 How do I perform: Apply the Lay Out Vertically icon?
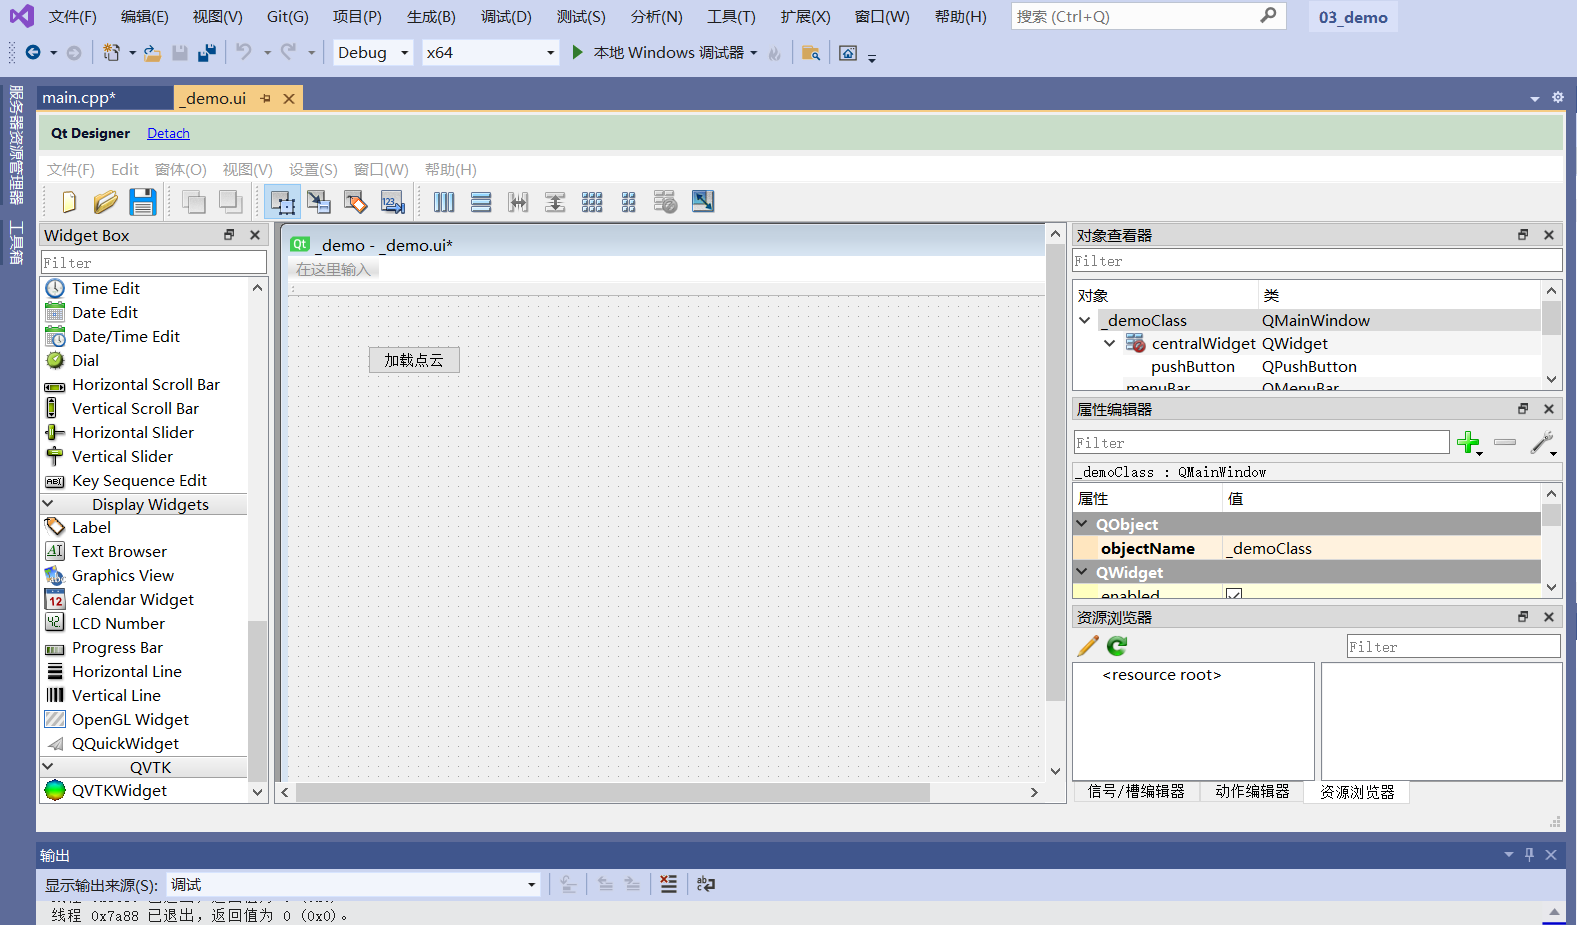[x=481, y=202]
